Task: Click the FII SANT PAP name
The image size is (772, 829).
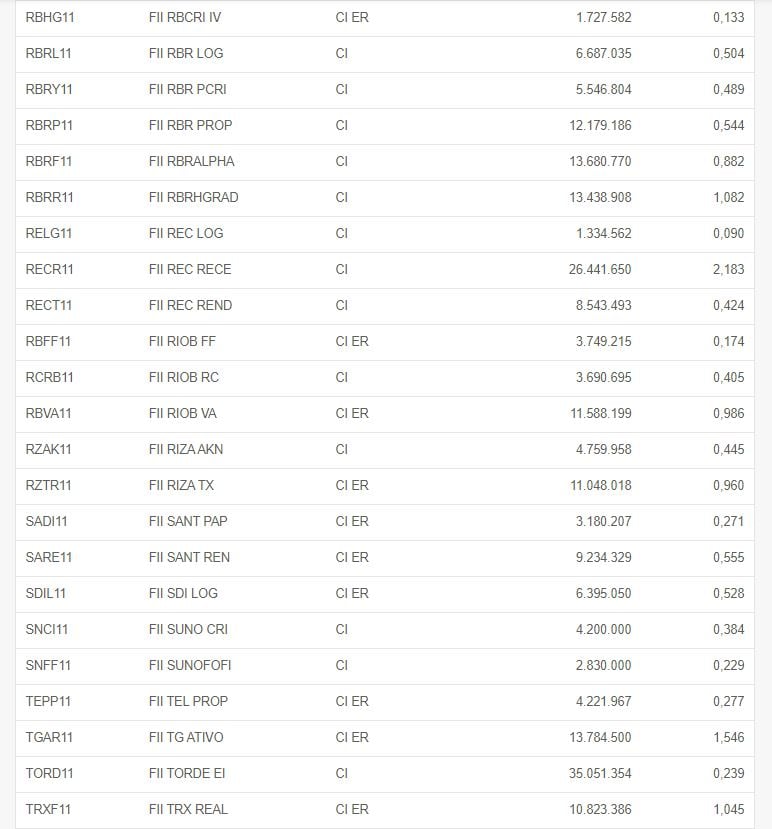Action: (188, 521)
